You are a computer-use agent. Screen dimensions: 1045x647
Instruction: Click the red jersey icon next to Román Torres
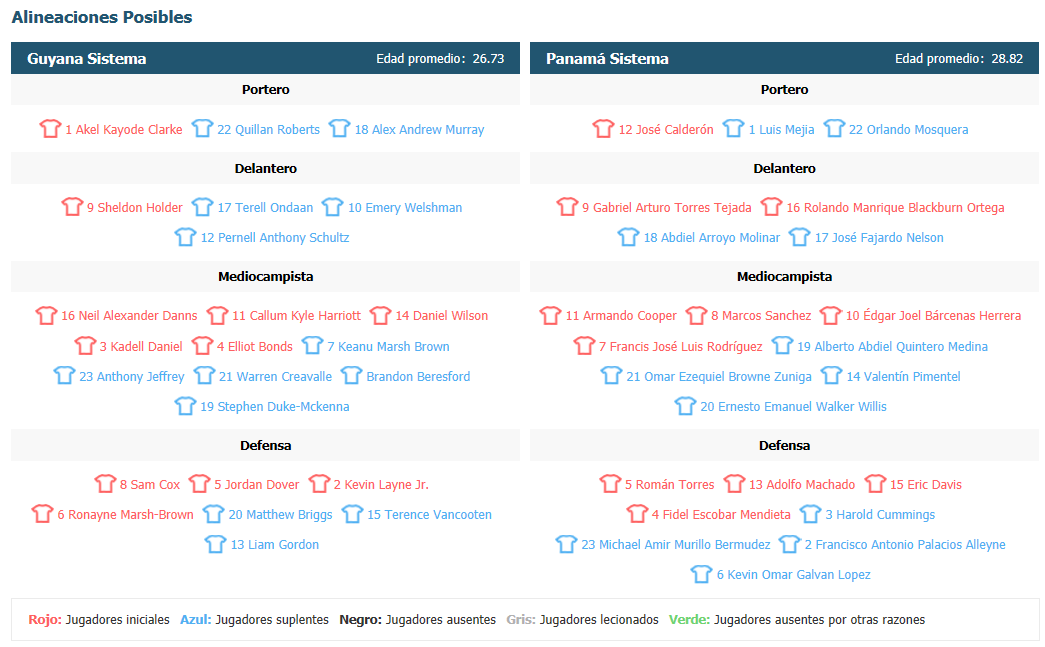pos(610,484)
